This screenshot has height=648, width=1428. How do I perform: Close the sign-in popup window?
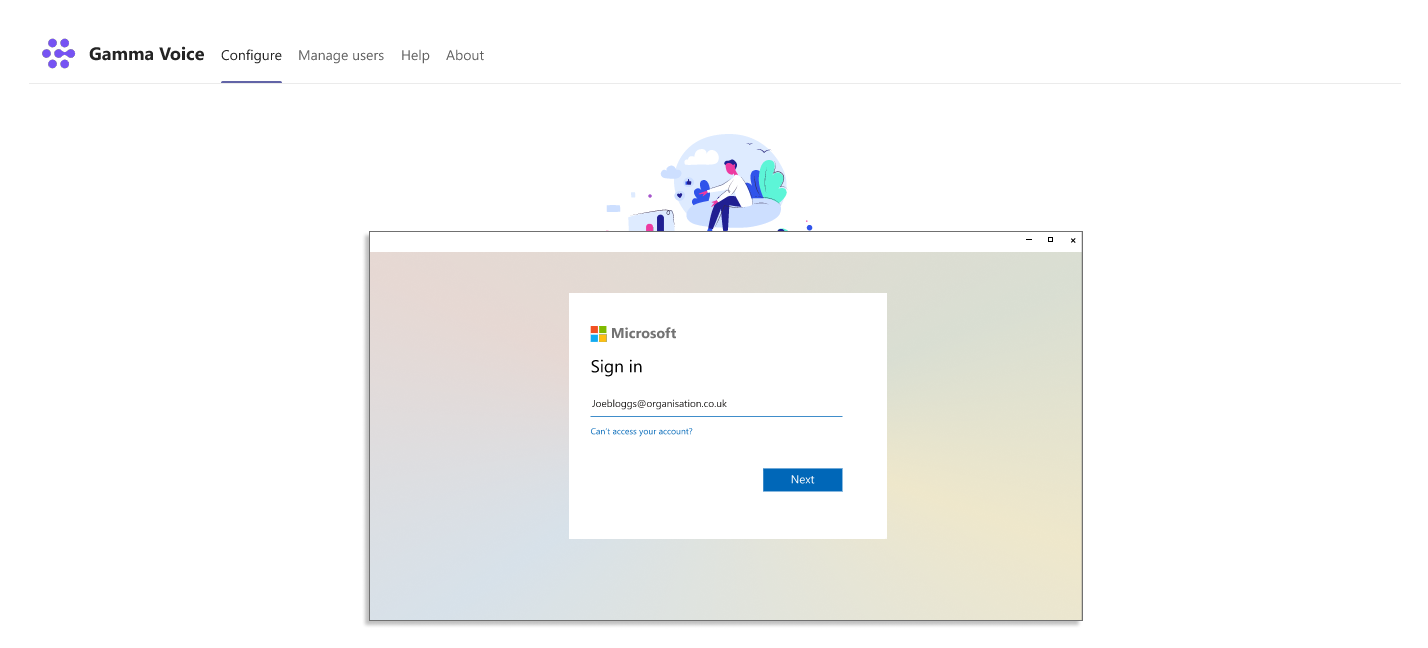click(x=1073, y=240)
